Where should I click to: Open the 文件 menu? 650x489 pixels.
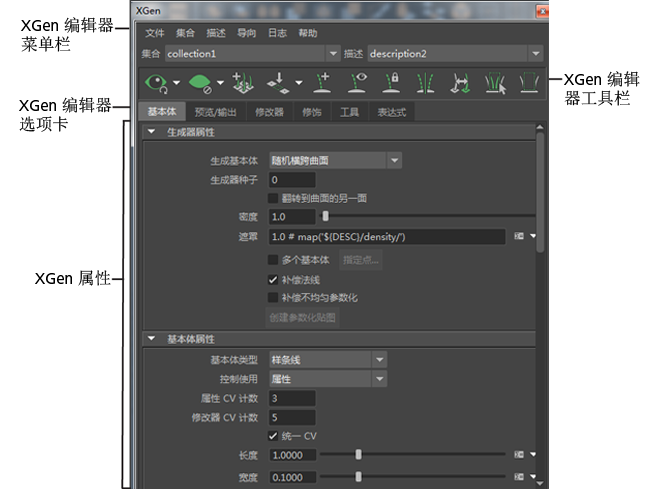(155, 33)
